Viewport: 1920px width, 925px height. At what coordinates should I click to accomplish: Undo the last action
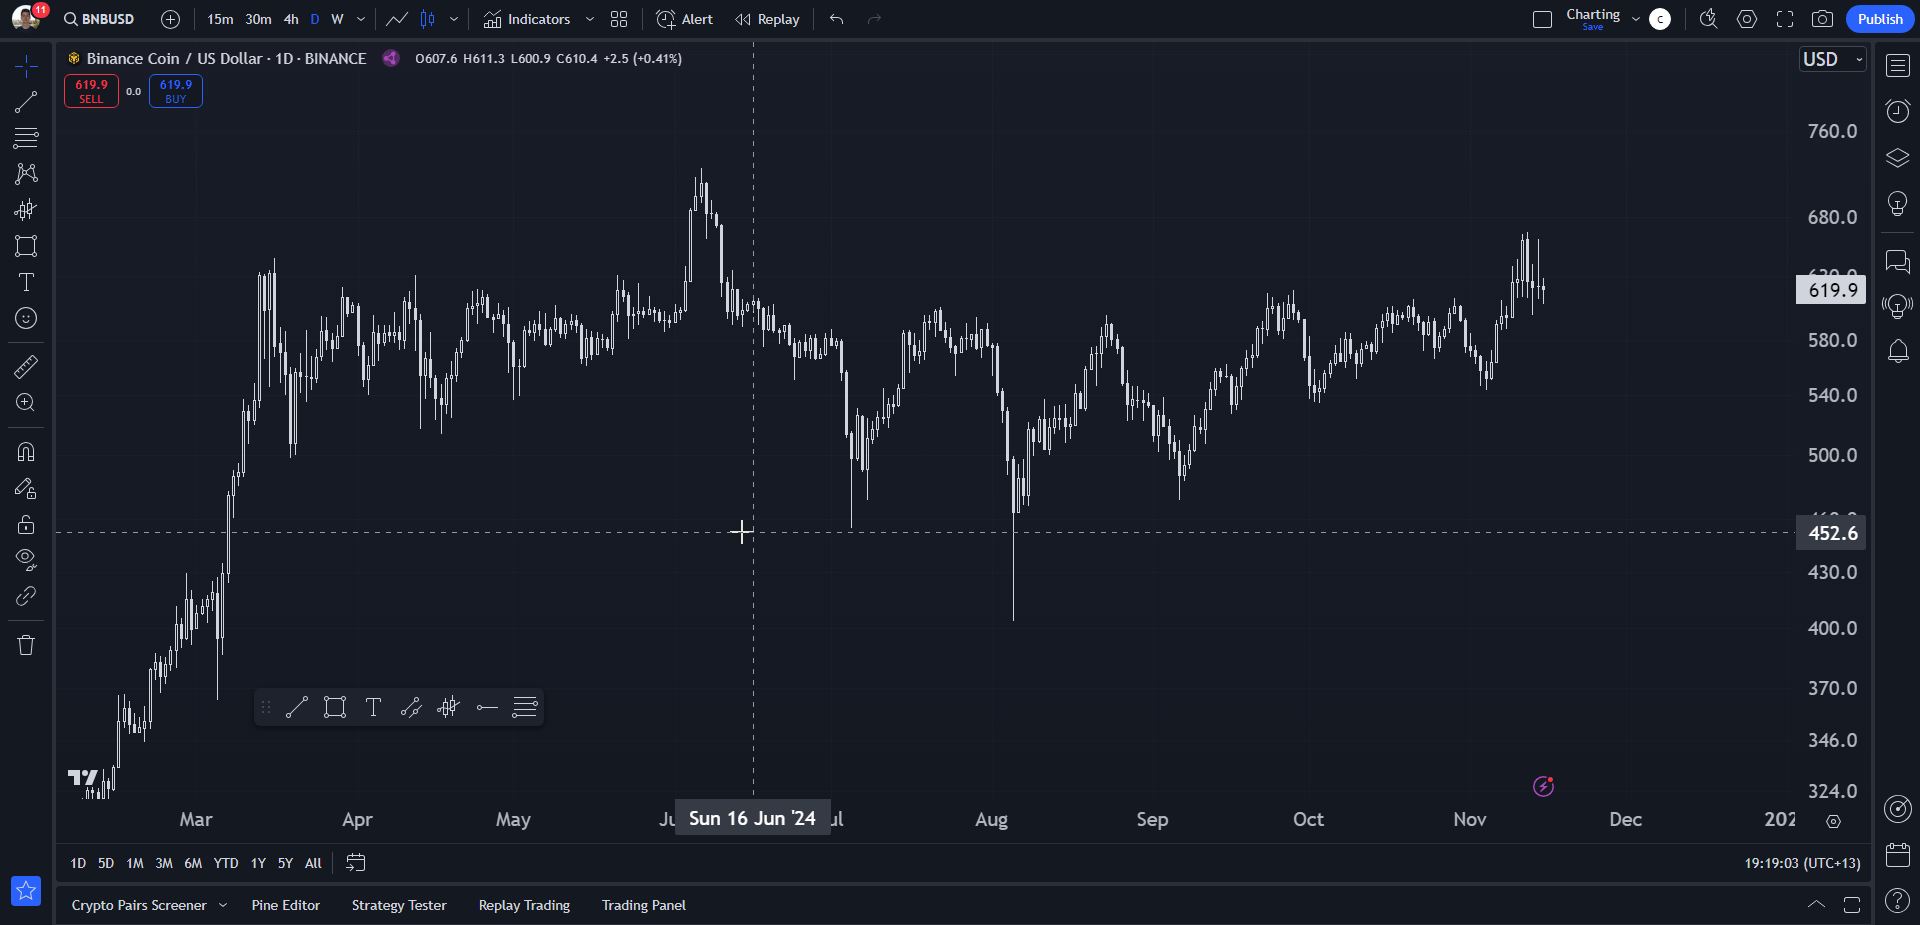click(x=837, y=19)
